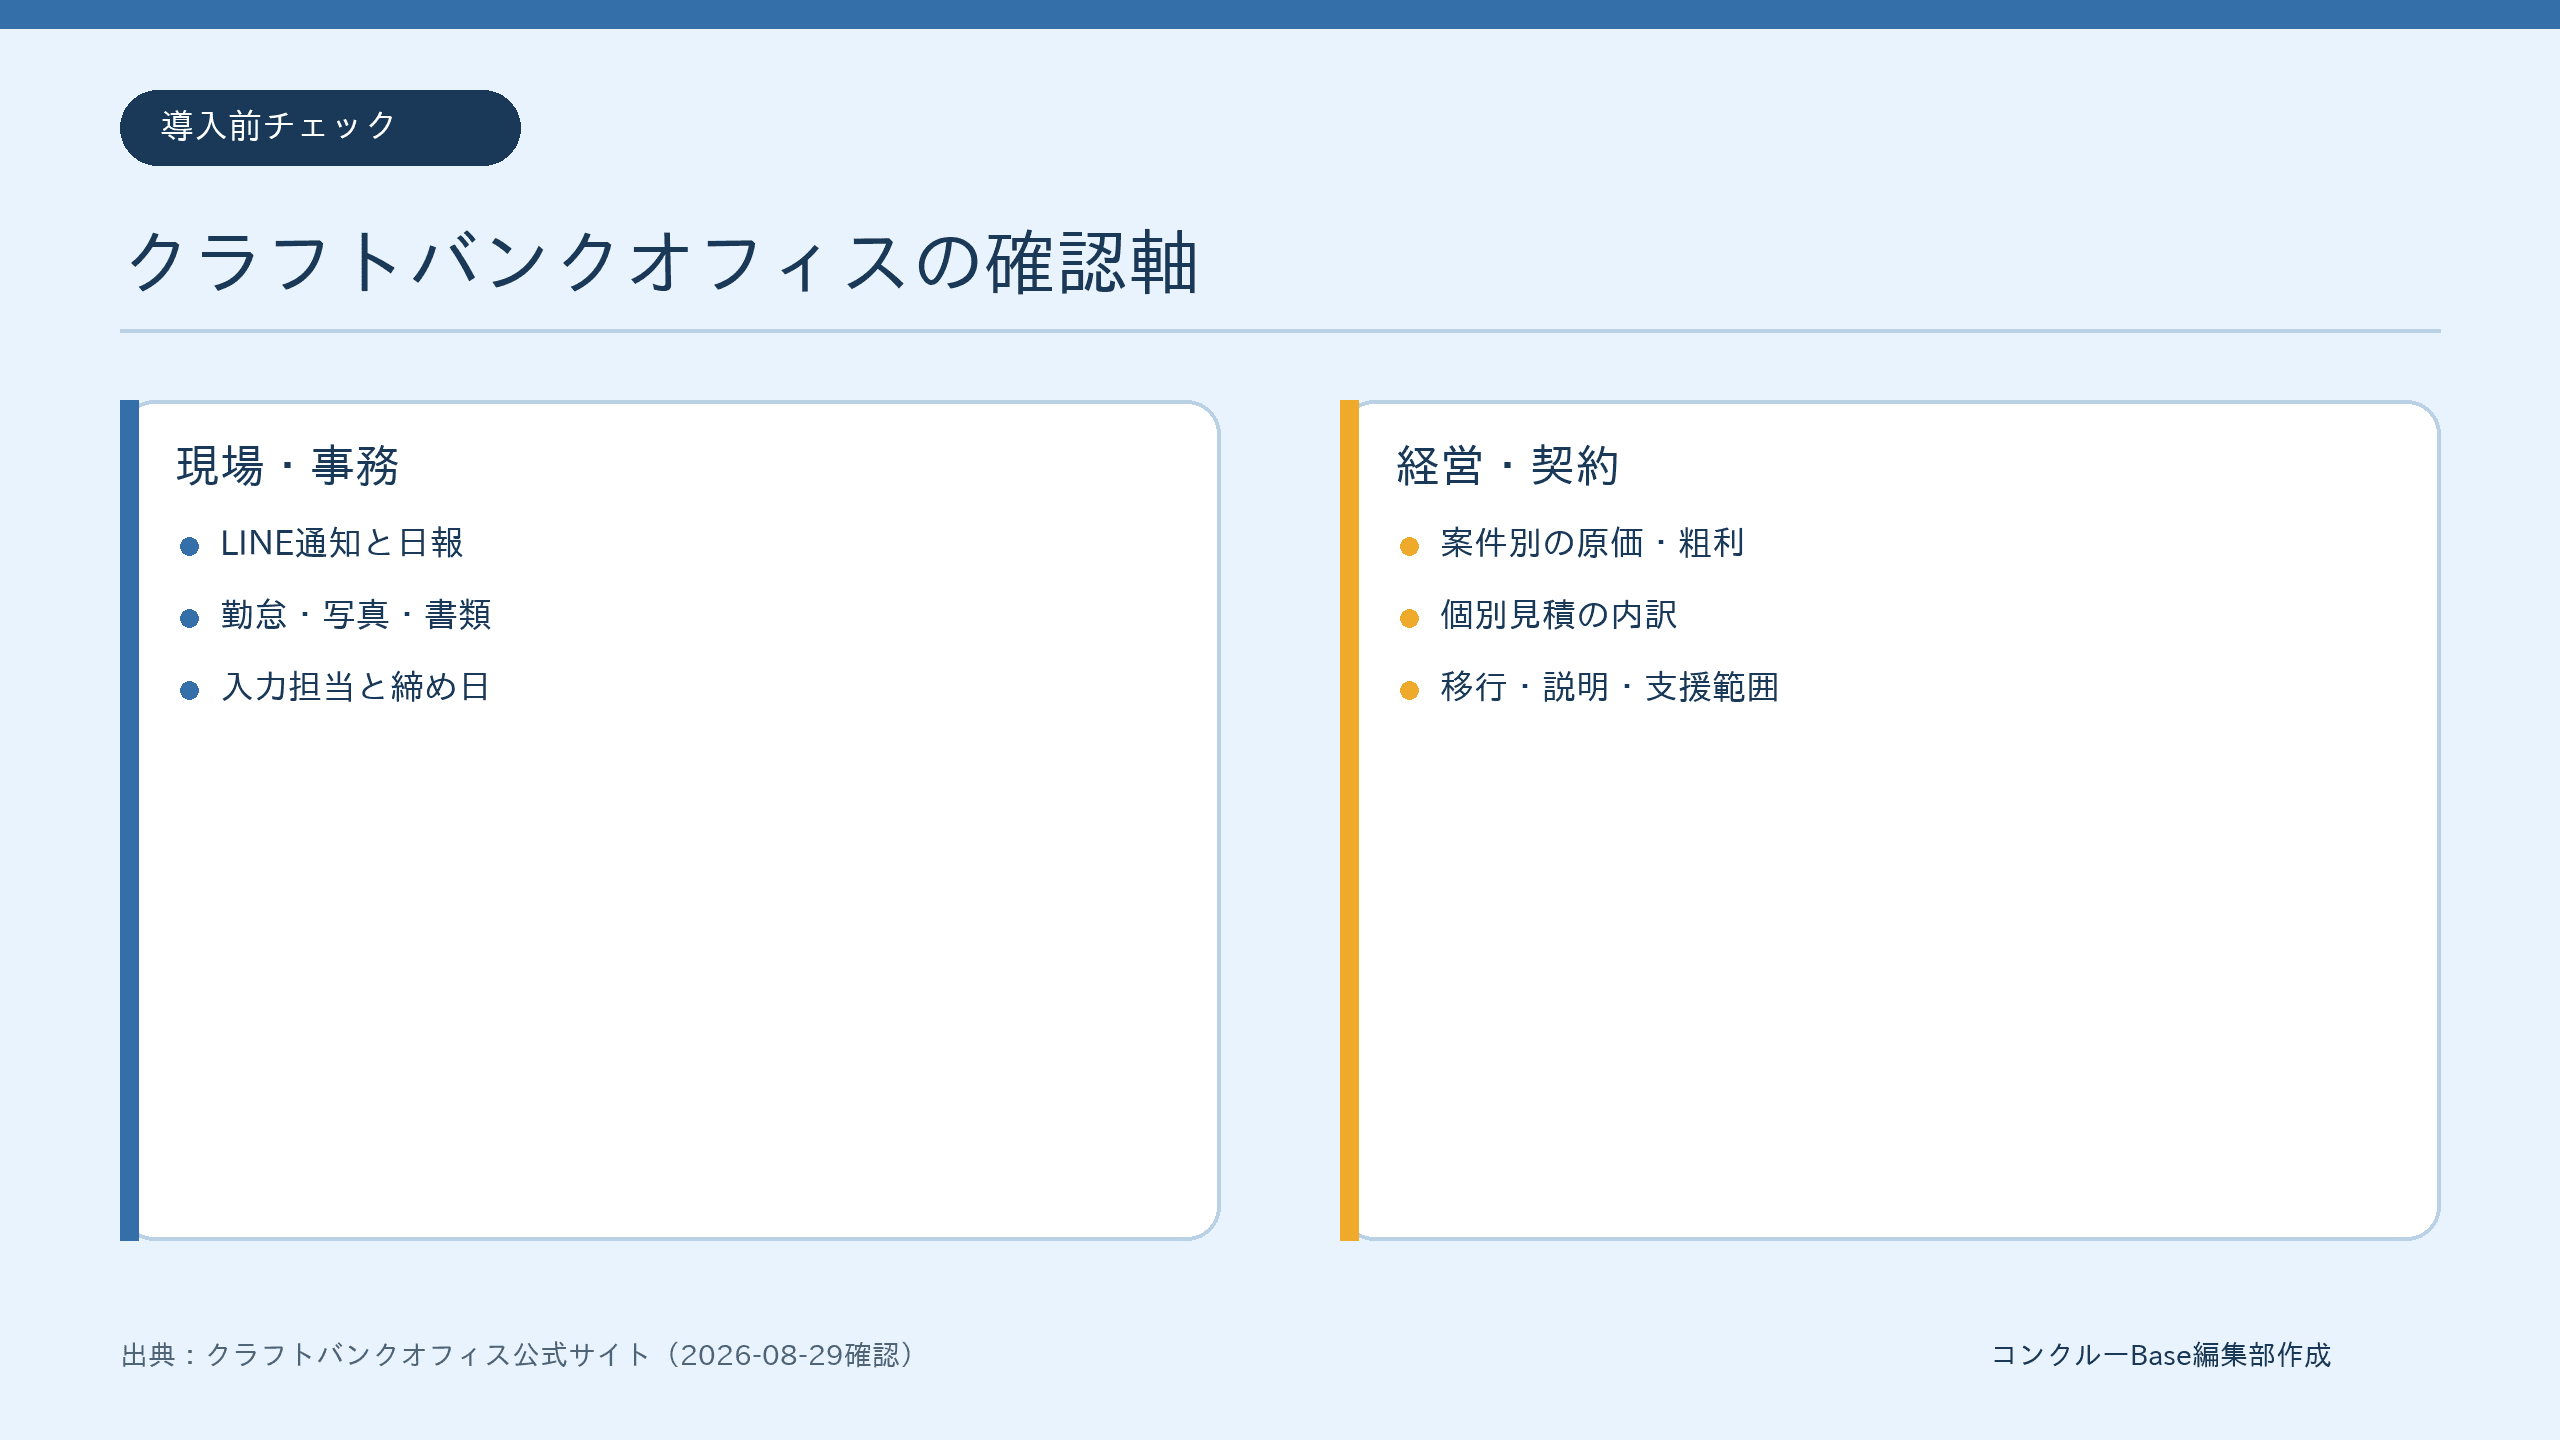Click the 現場・事務 card heading

click(x=288, y=466)
